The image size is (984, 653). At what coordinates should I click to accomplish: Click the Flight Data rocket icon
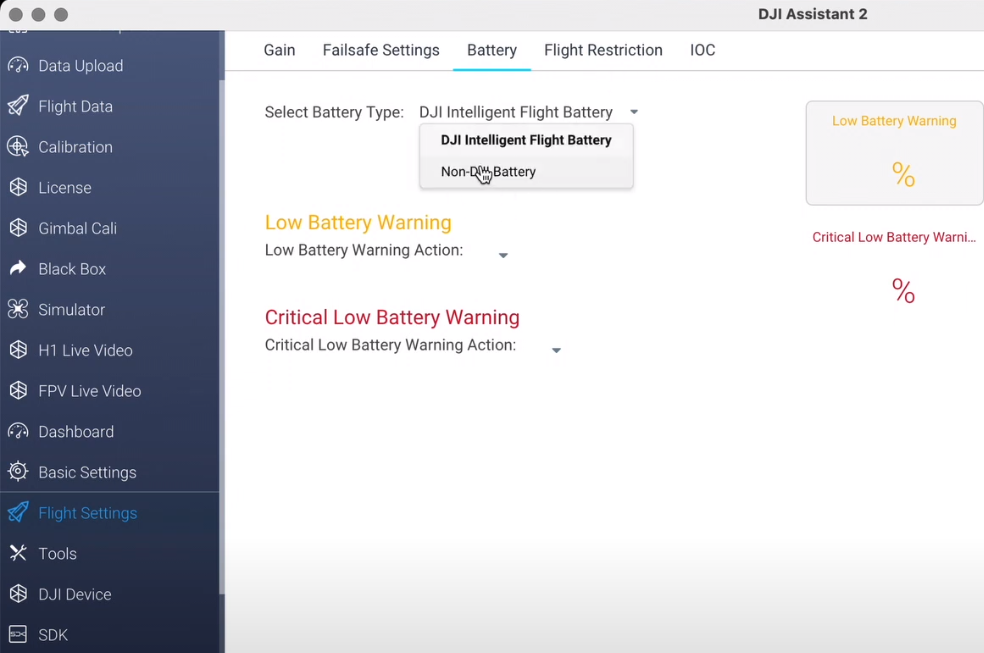tap(18, 106)
